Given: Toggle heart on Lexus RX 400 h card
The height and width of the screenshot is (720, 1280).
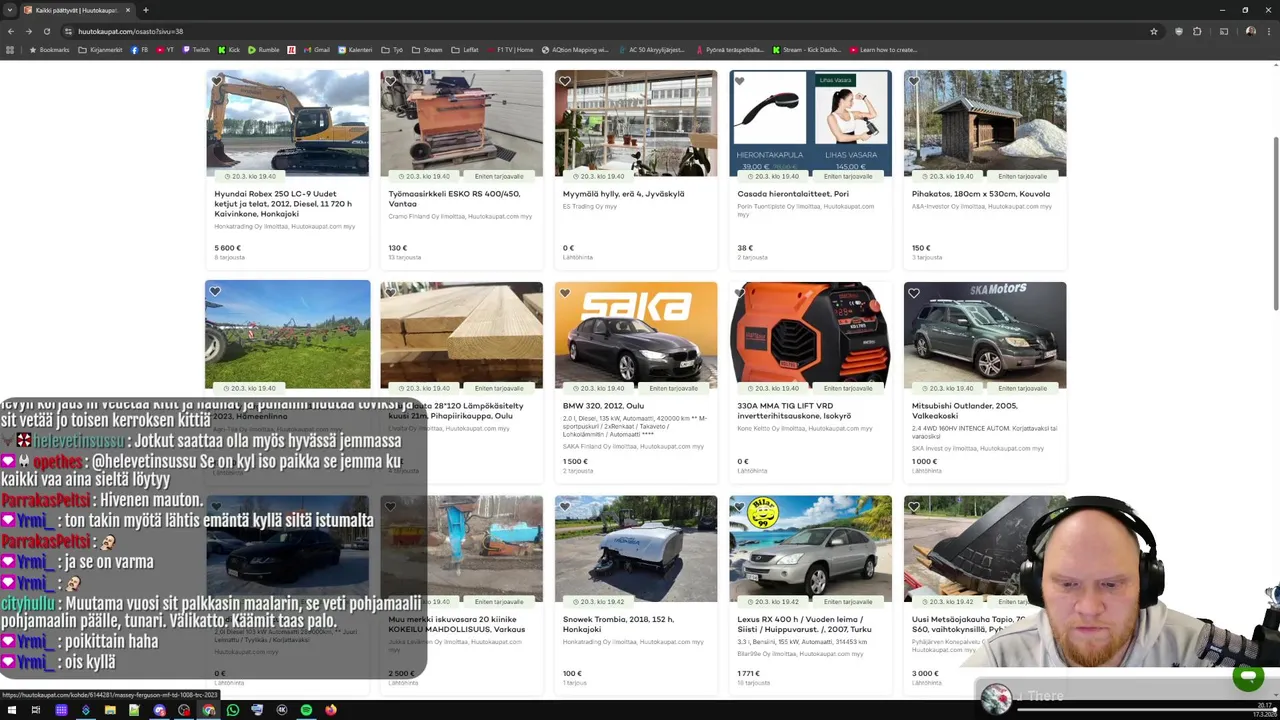Looking at the screenshot, I should (x=740, y=507).
